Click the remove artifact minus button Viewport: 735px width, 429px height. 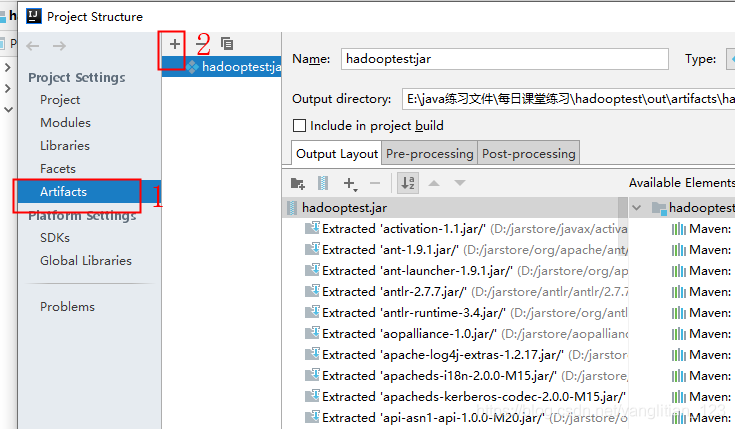[202, 44]
